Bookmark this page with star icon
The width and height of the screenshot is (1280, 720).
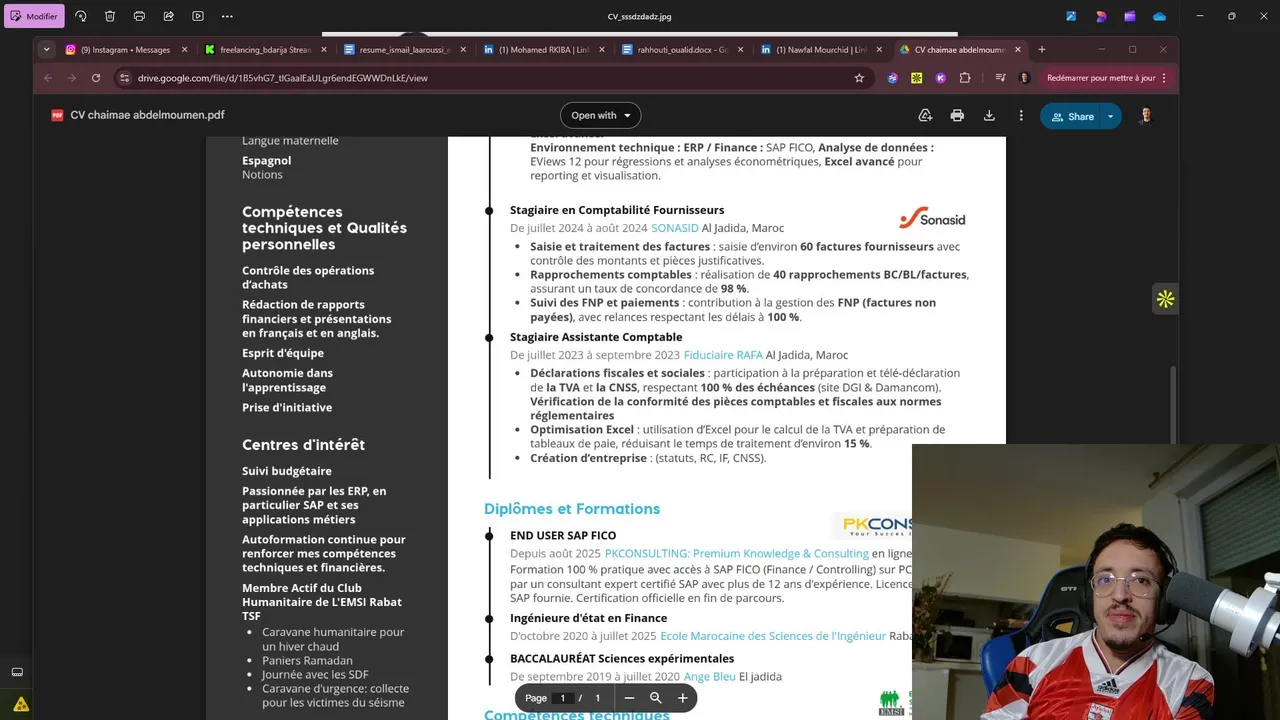click(x=858, y=77)
